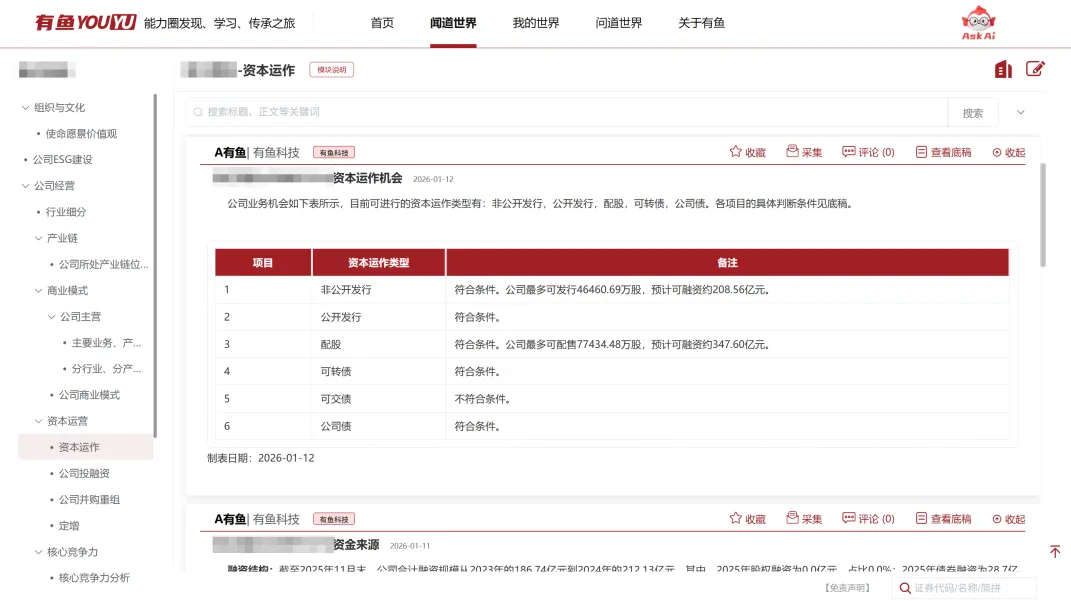This screenshot has height=601, width=1071.
Task: Collapse the 公司主营 tree node
Action: (51, 316)
